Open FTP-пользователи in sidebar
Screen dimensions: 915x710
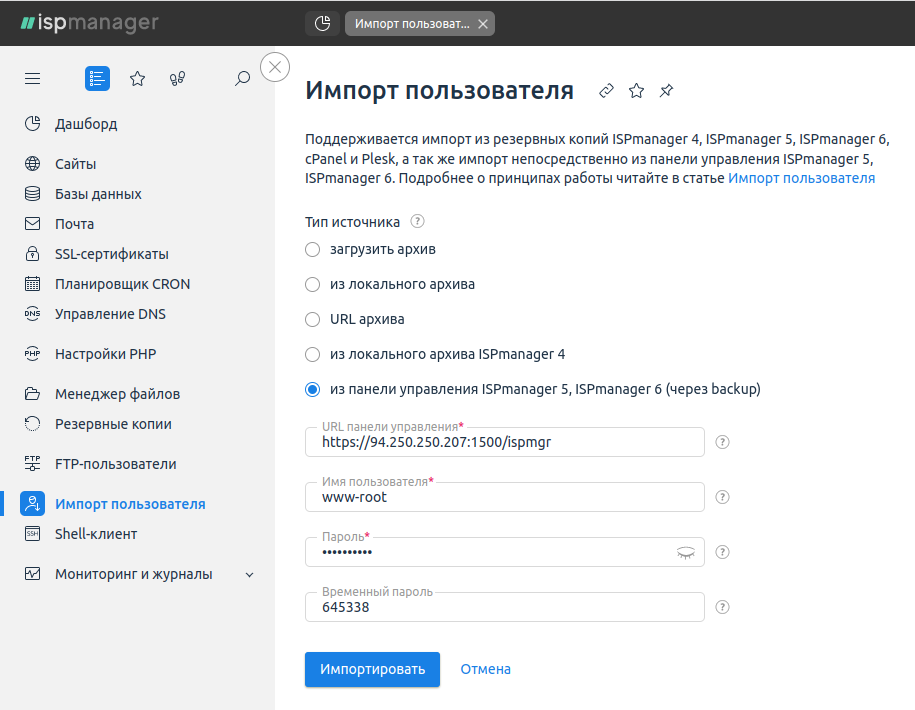(116, 464)
